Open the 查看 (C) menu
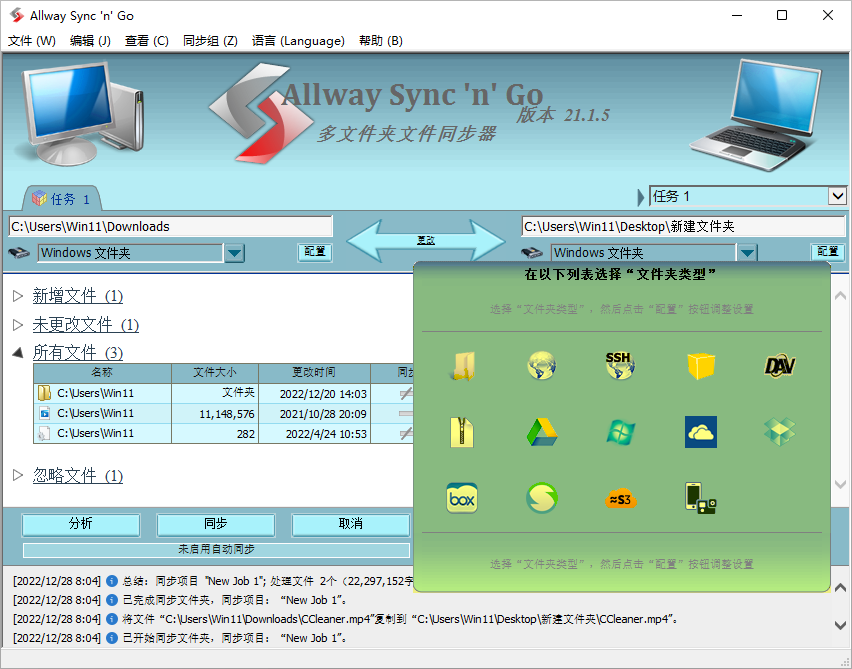This screenshot has width=852, height=669. click(x=147, y=41)
